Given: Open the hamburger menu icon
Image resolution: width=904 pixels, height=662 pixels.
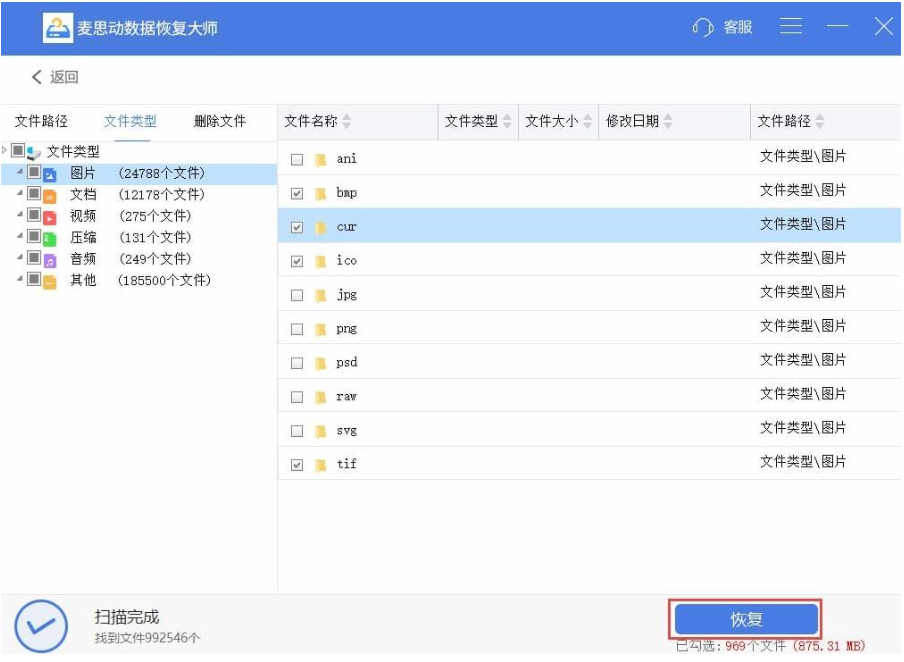Looking at the screenshot, I should coord(791,26).
